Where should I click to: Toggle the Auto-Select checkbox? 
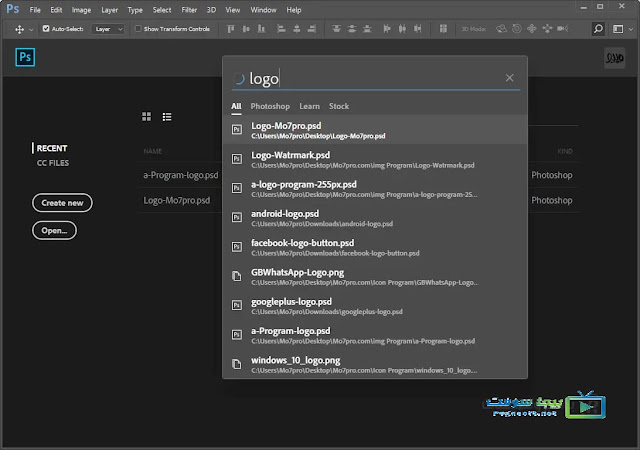point(46,29)
